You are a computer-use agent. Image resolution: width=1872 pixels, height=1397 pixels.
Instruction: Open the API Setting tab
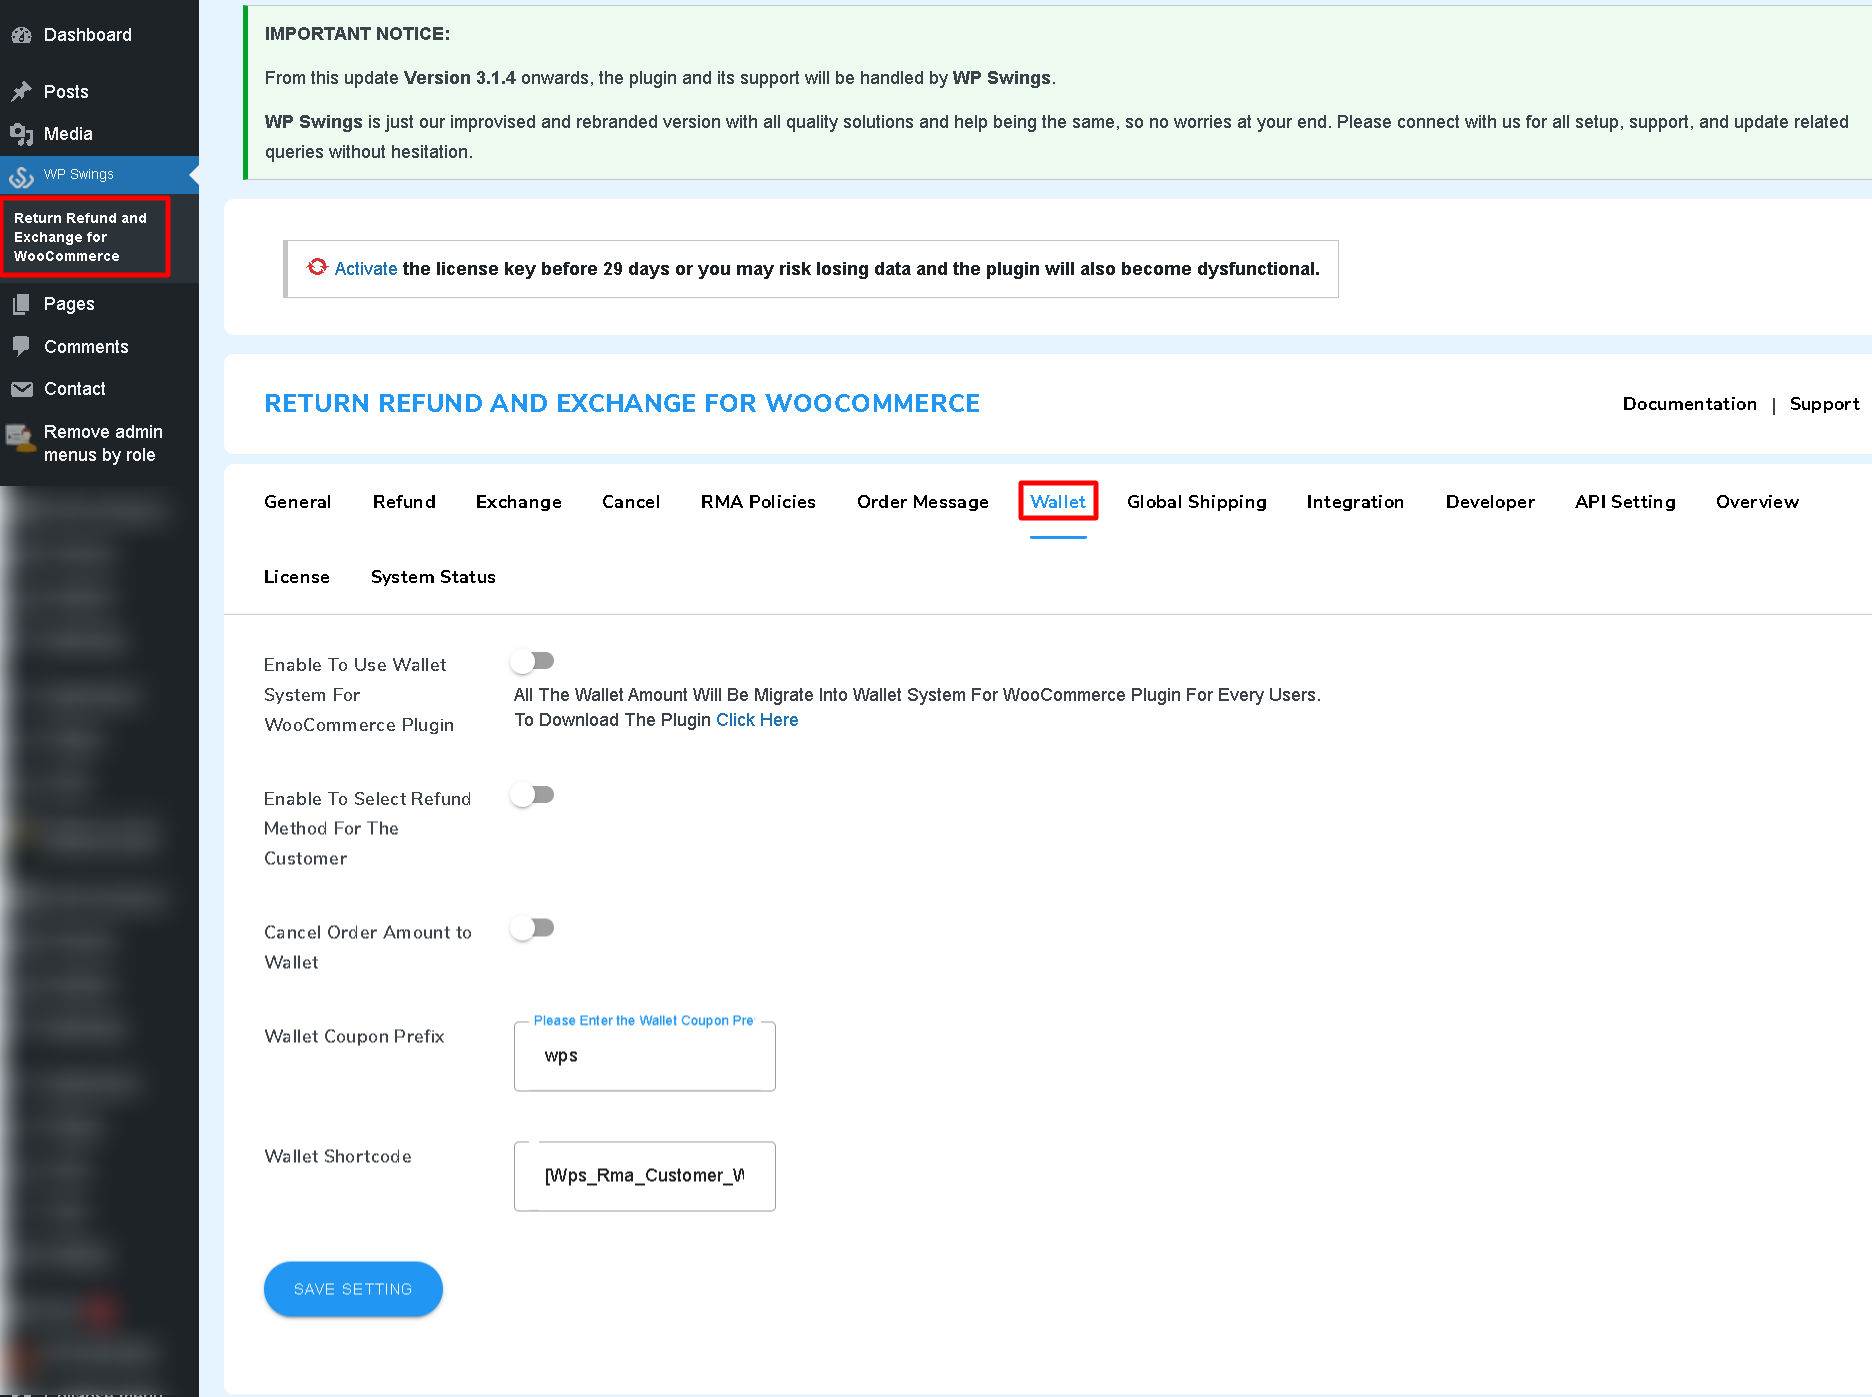tap(1625, 502)
